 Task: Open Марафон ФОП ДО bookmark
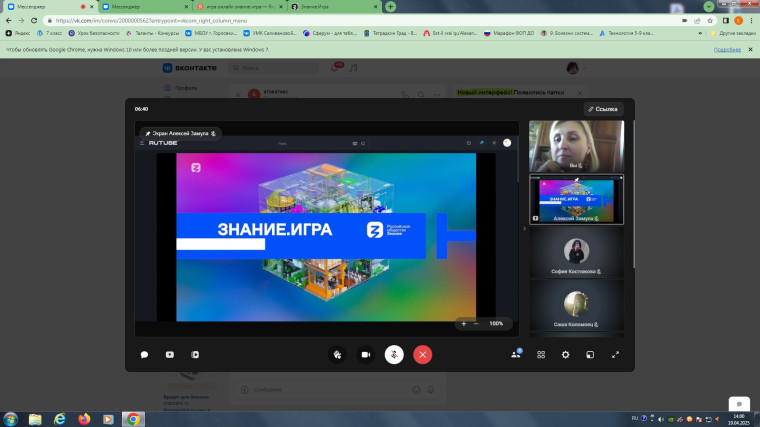click(x=509, y=33)
